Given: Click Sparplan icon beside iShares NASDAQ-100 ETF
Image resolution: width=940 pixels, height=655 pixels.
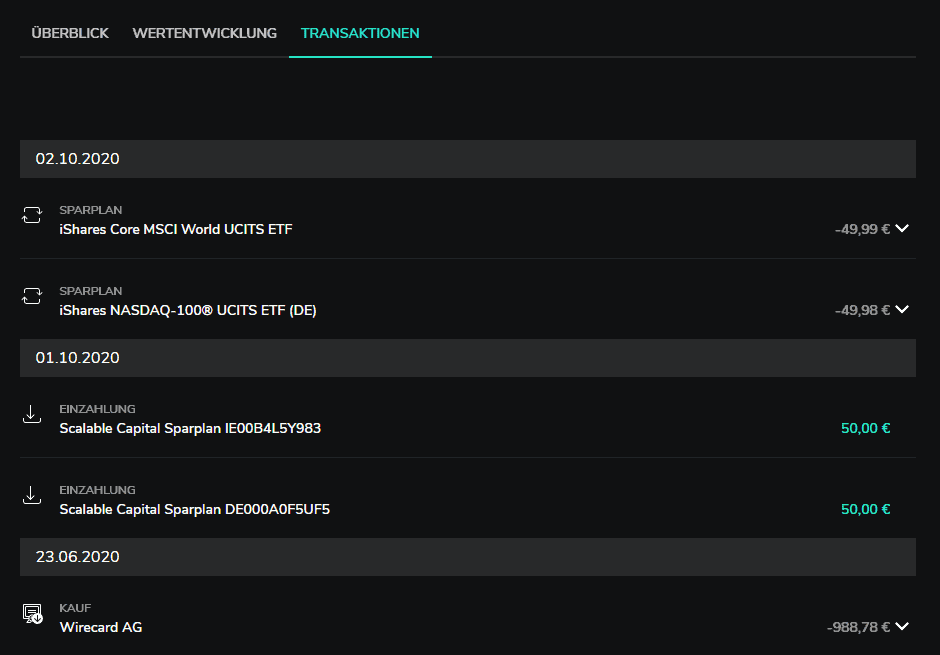Looking at the screenshot, I should (x=32, y=296).
